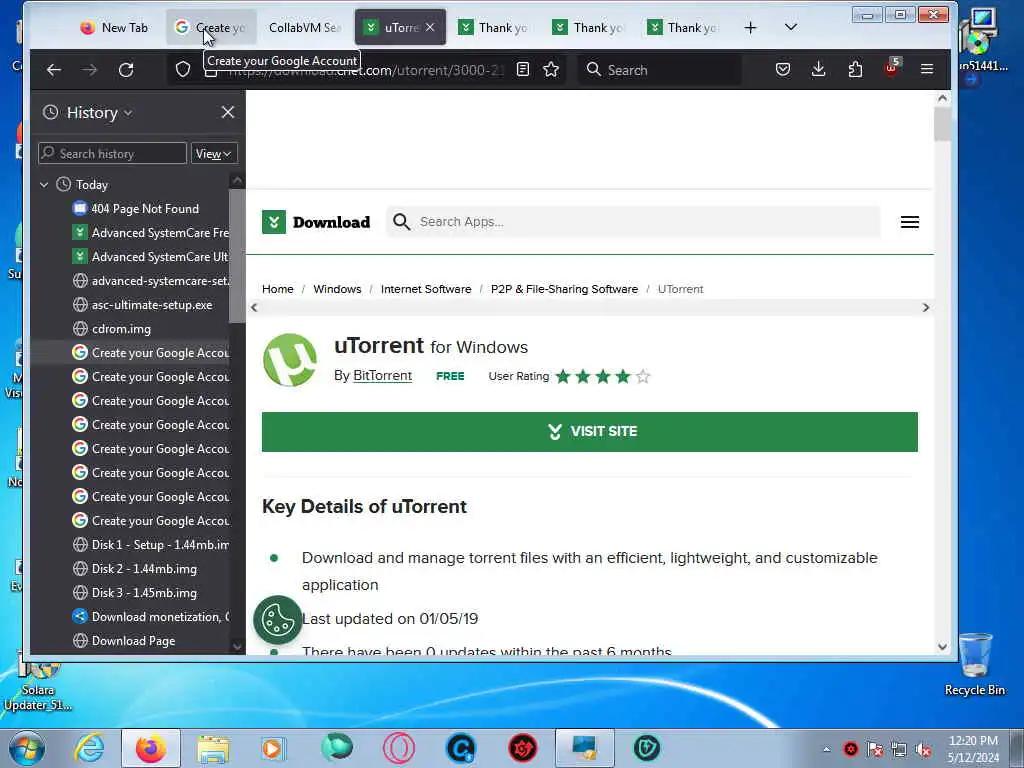Screen dimensions: 1024x768
Task: Open Download monetization history entry
Action: [150, 617]
